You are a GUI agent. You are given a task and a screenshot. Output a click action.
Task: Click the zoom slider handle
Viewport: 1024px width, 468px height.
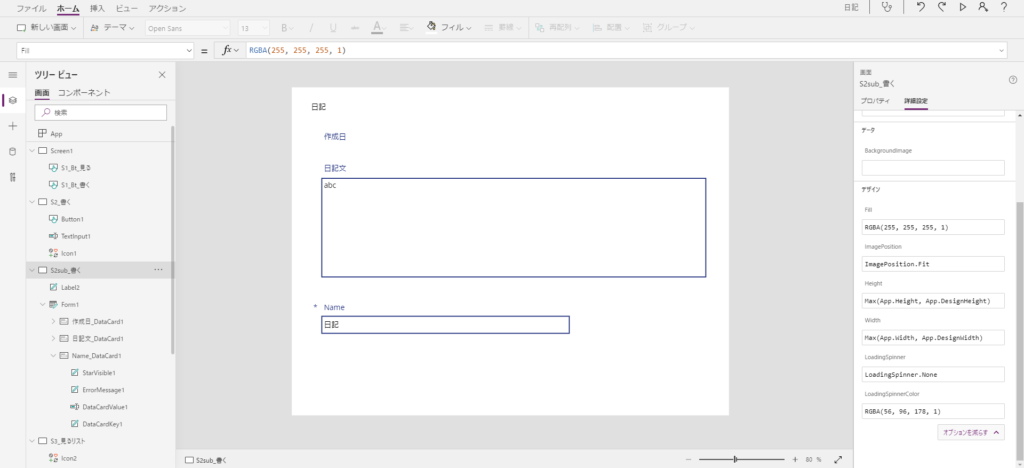point(735,459)
